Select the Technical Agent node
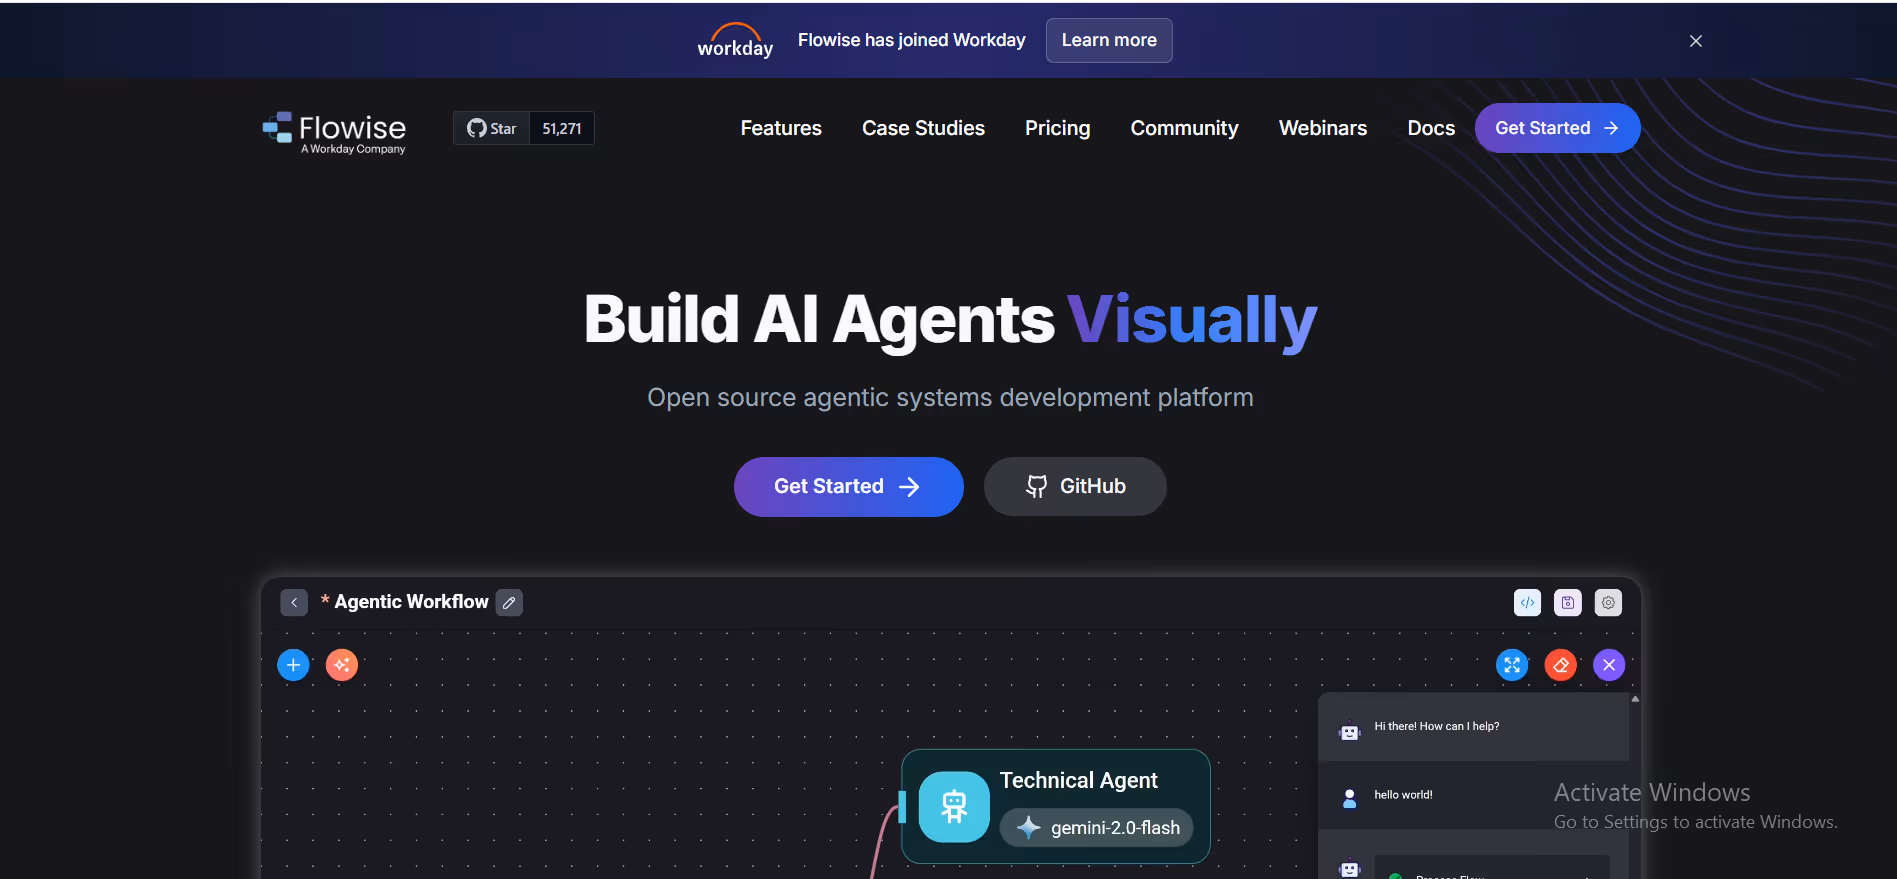This screenshot has width=1897, height=879. [1056, 806]
